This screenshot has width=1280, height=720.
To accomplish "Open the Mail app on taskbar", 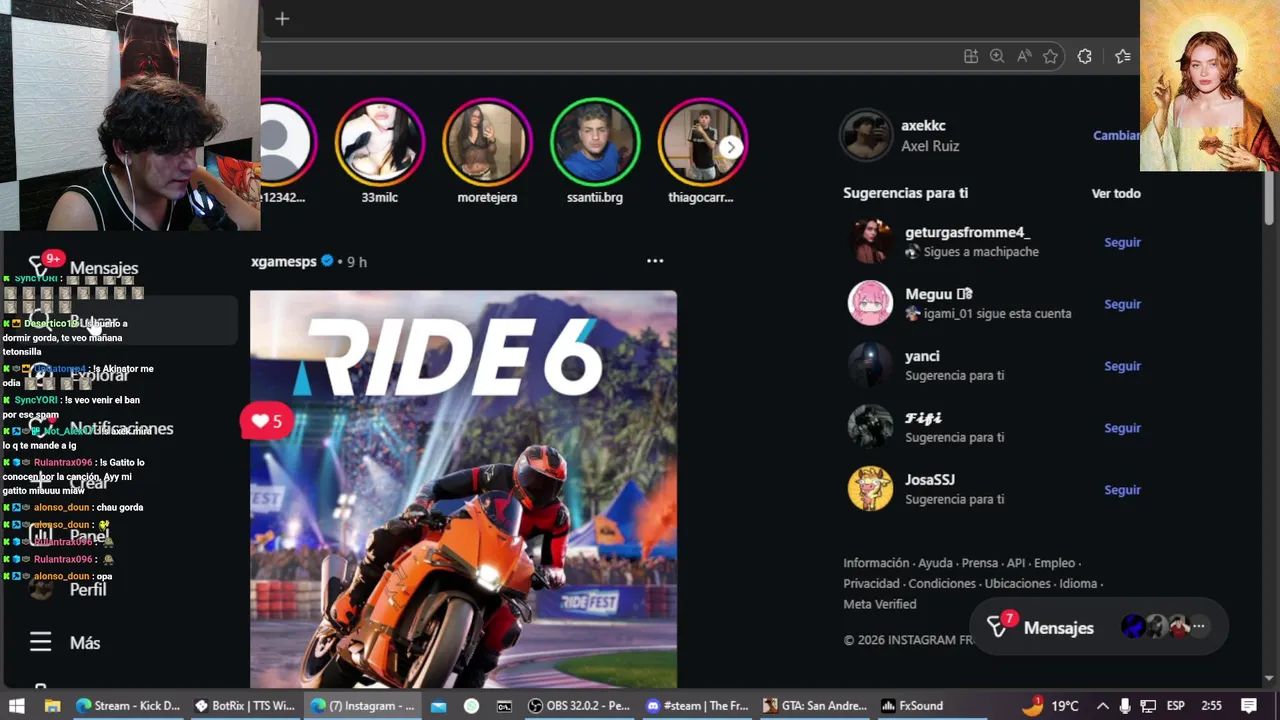I will (x=438, y=705).
